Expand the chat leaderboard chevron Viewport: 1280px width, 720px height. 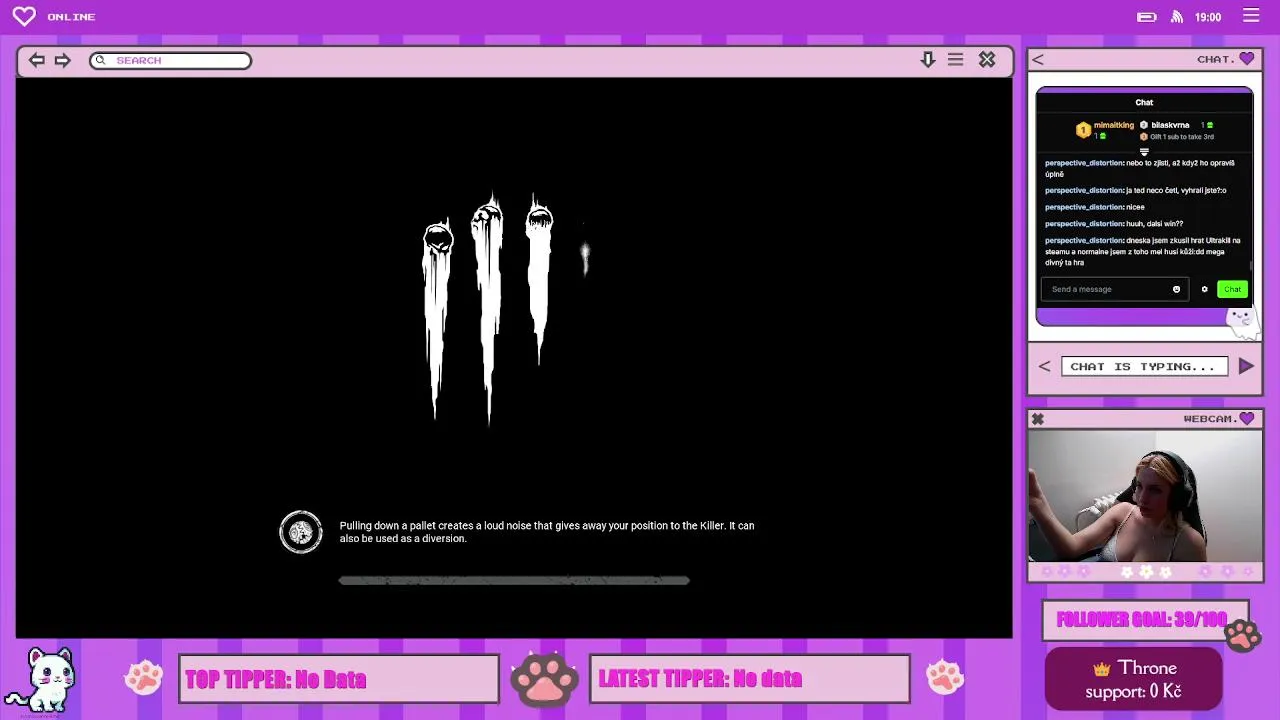click(1144, 152)
